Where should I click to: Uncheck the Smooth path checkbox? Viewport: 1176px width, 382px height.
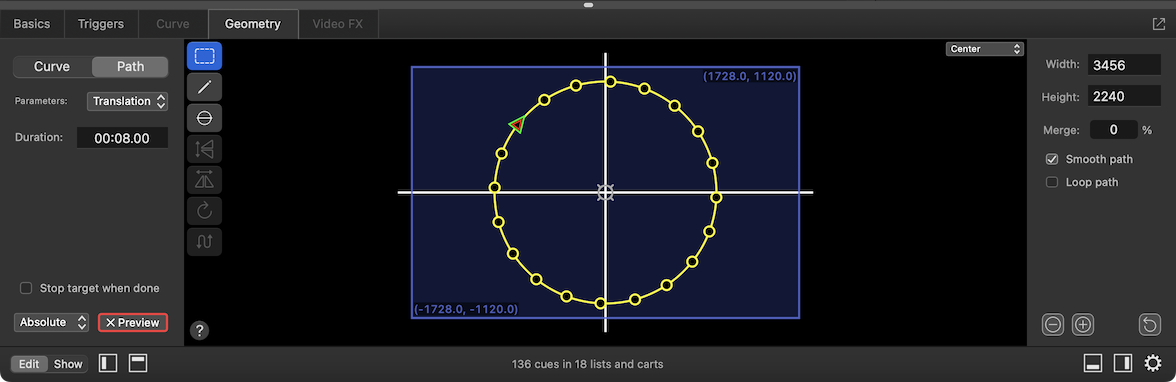point(1052,159)
